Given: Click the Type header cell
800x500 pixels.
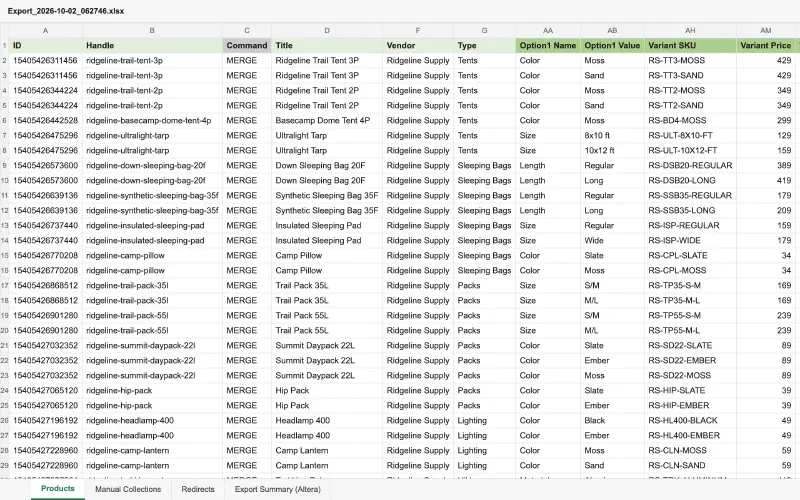Looking at the screenshot, I should pos(484,45).
